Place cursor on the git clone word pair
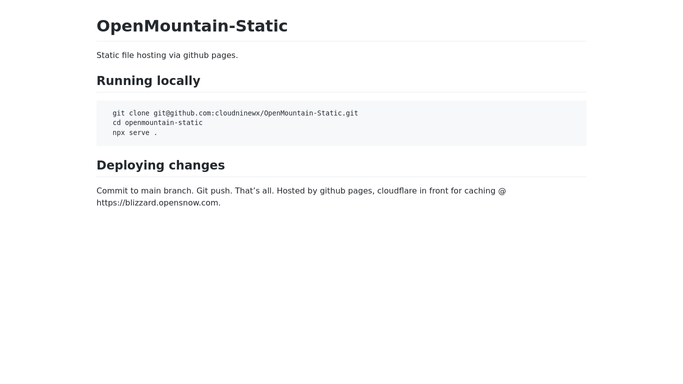This screenshot has height=384, width=683. [131, 113]
